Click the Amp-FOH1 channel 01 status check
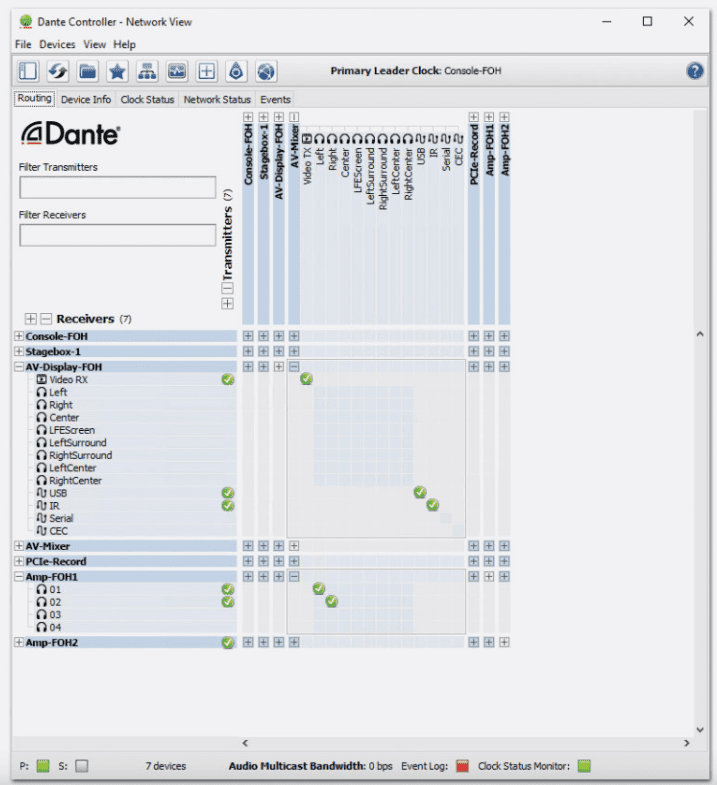 [228, 589]
